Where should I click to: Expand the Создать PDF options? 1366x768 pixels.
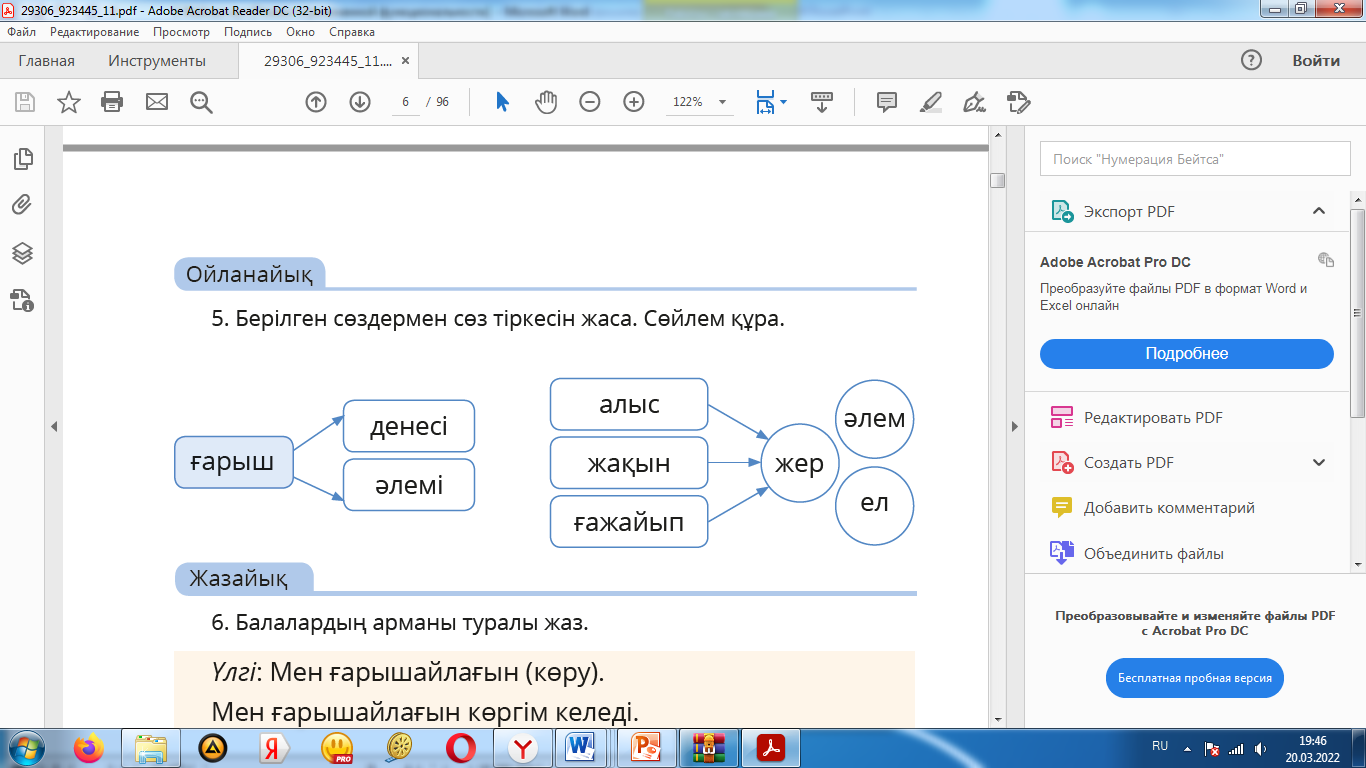click(x=1319, y=462)
